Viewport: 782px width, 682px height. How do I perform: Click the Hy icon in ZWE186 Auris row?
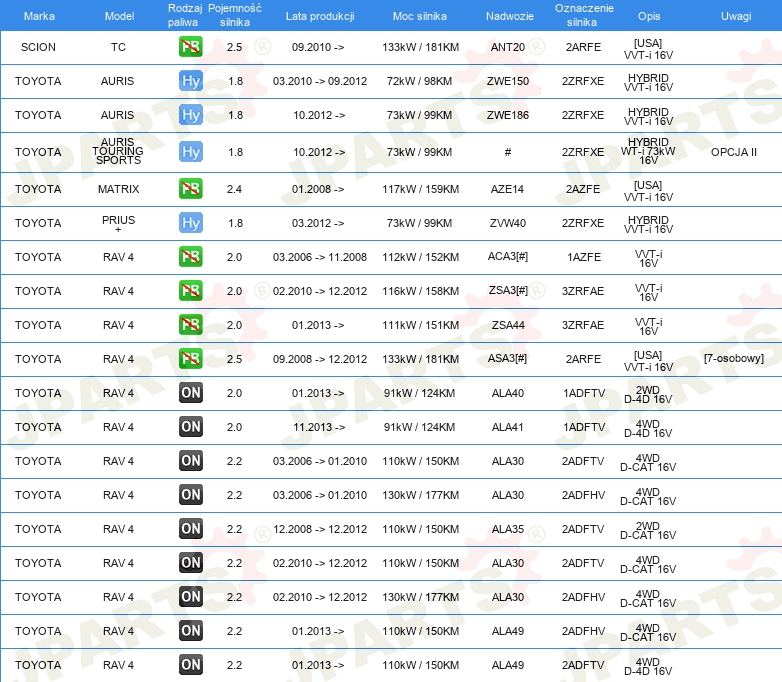coord(190,115)
